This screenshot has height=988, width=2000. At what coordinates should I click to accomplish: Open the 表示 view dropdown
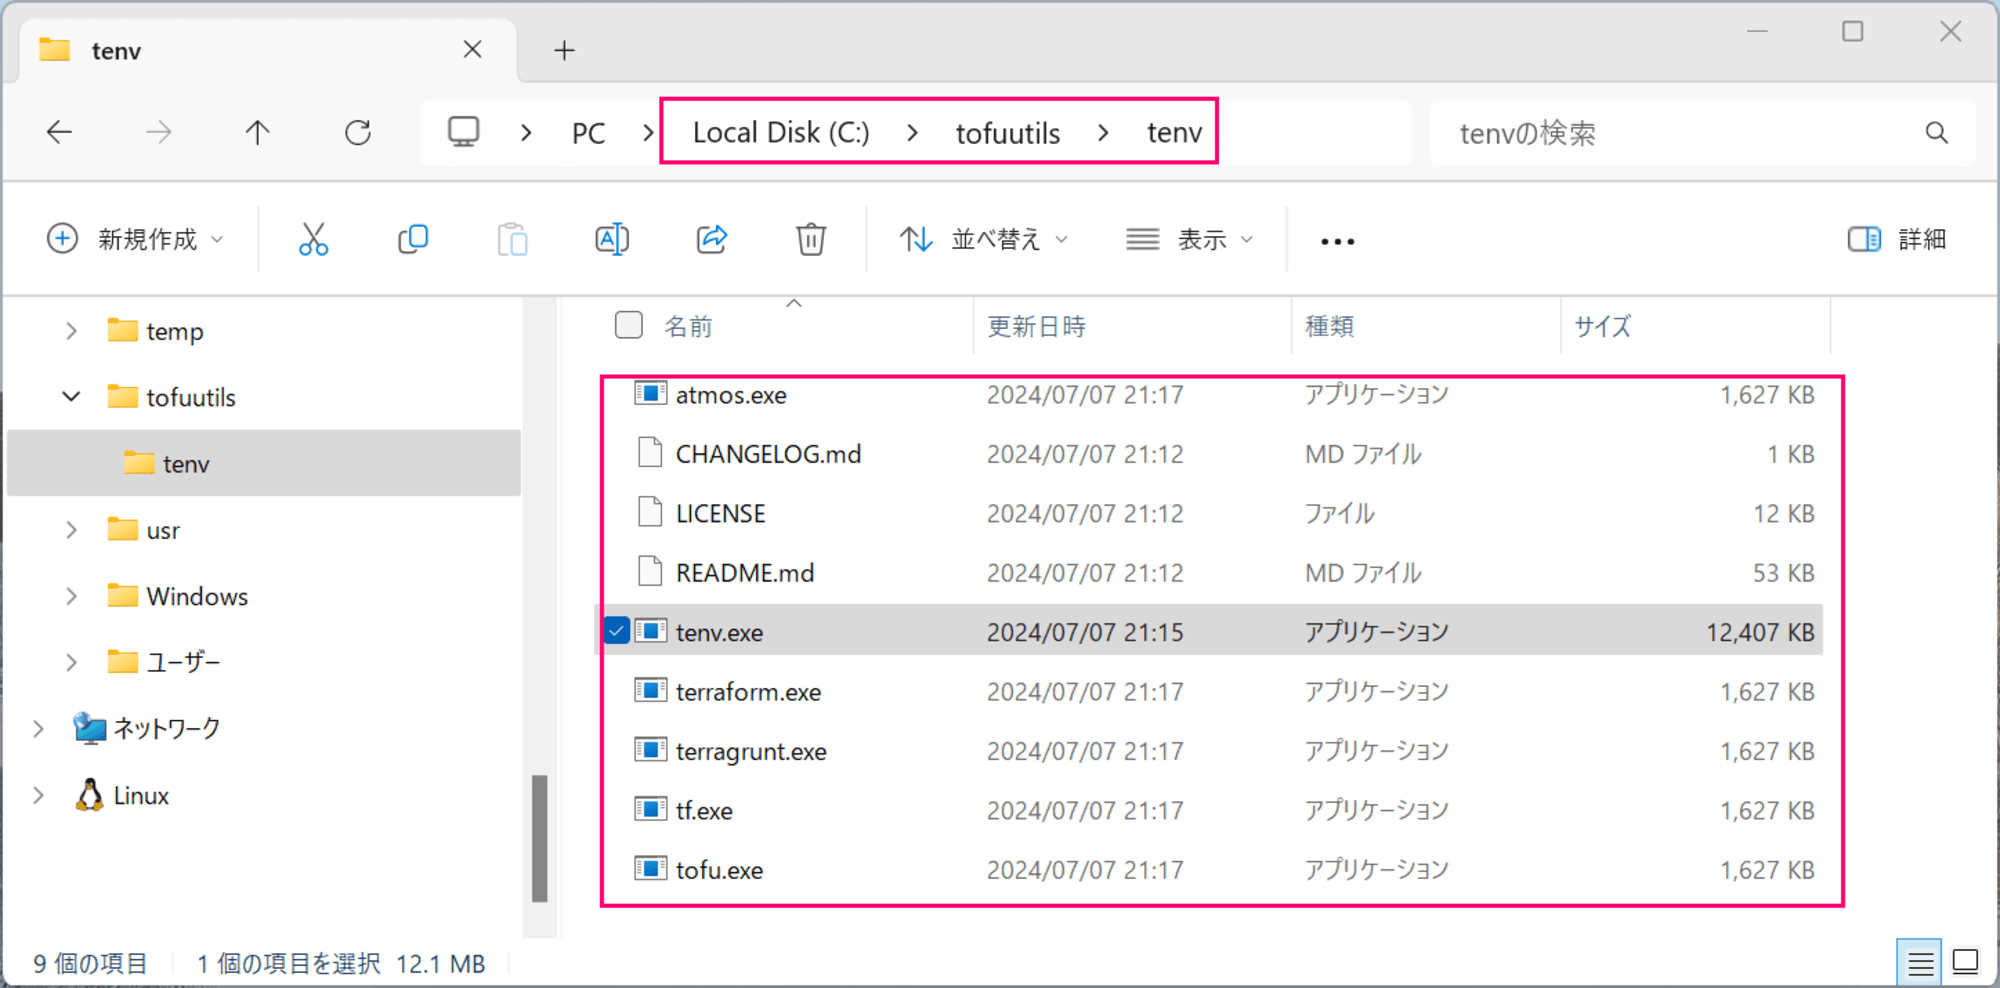click(1189, 239)
